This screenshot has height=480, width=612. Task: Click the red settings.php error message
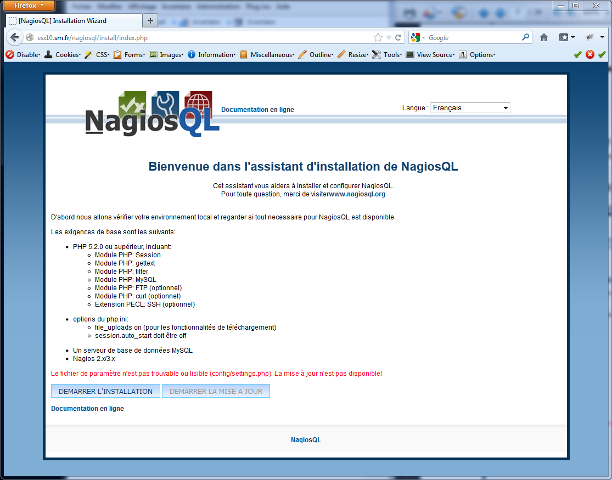pos(217,373)
